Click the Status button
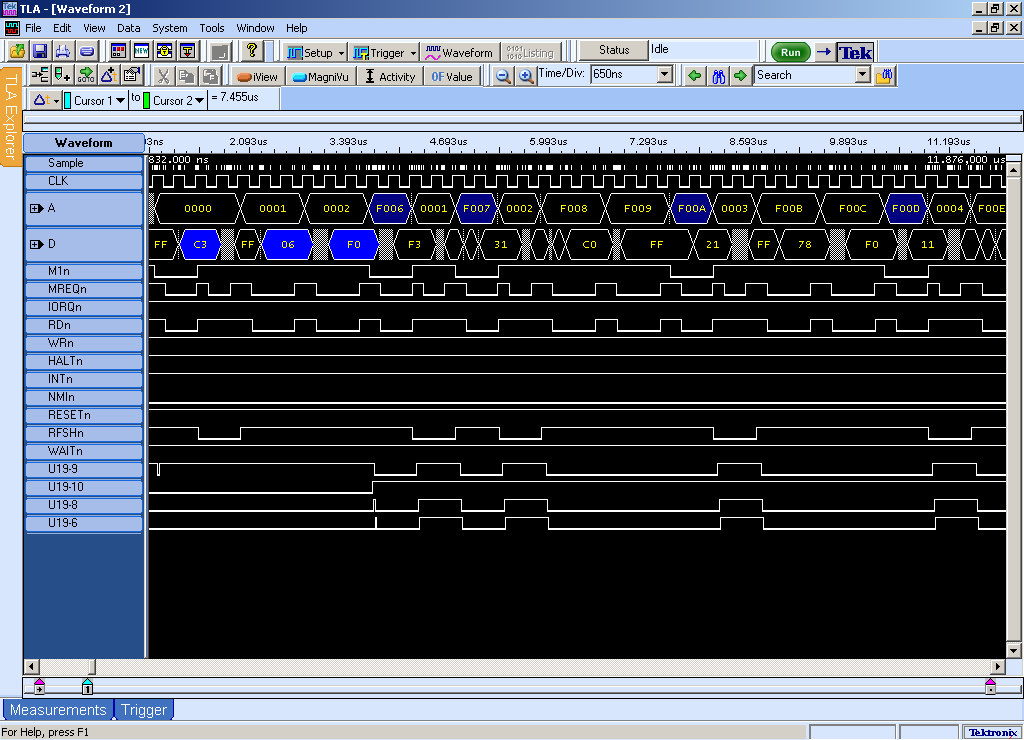 614,50
